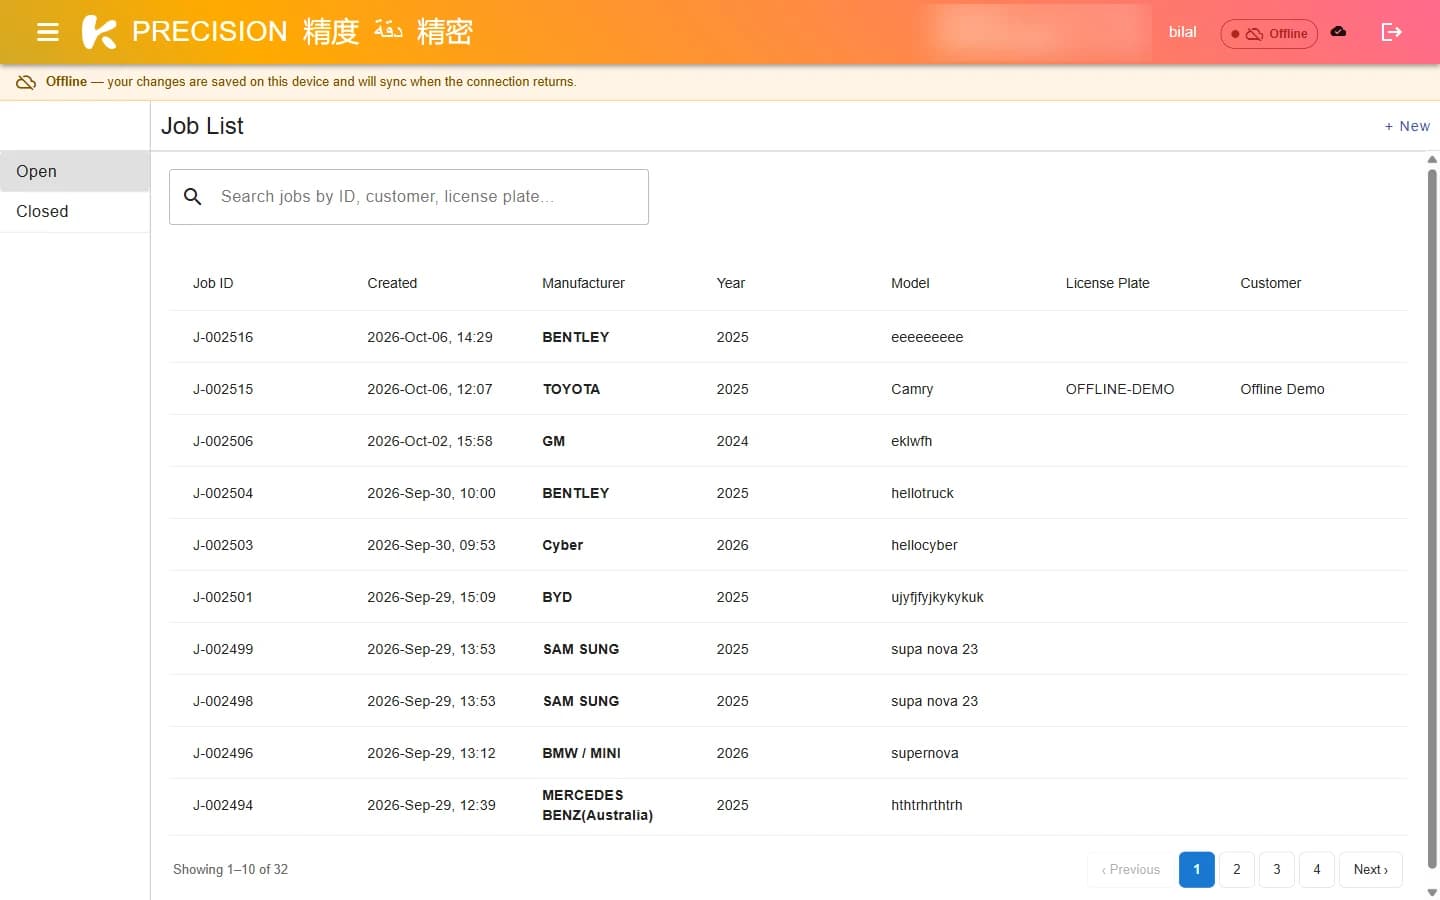Open job J-002506
This screenshot has height=900, width=1440.
pyautogui.click(x=788, y=441)
